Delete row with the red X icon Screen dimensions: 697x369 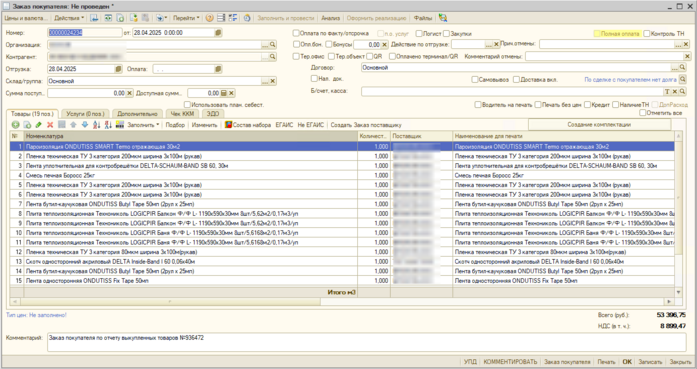click(50, 125)
